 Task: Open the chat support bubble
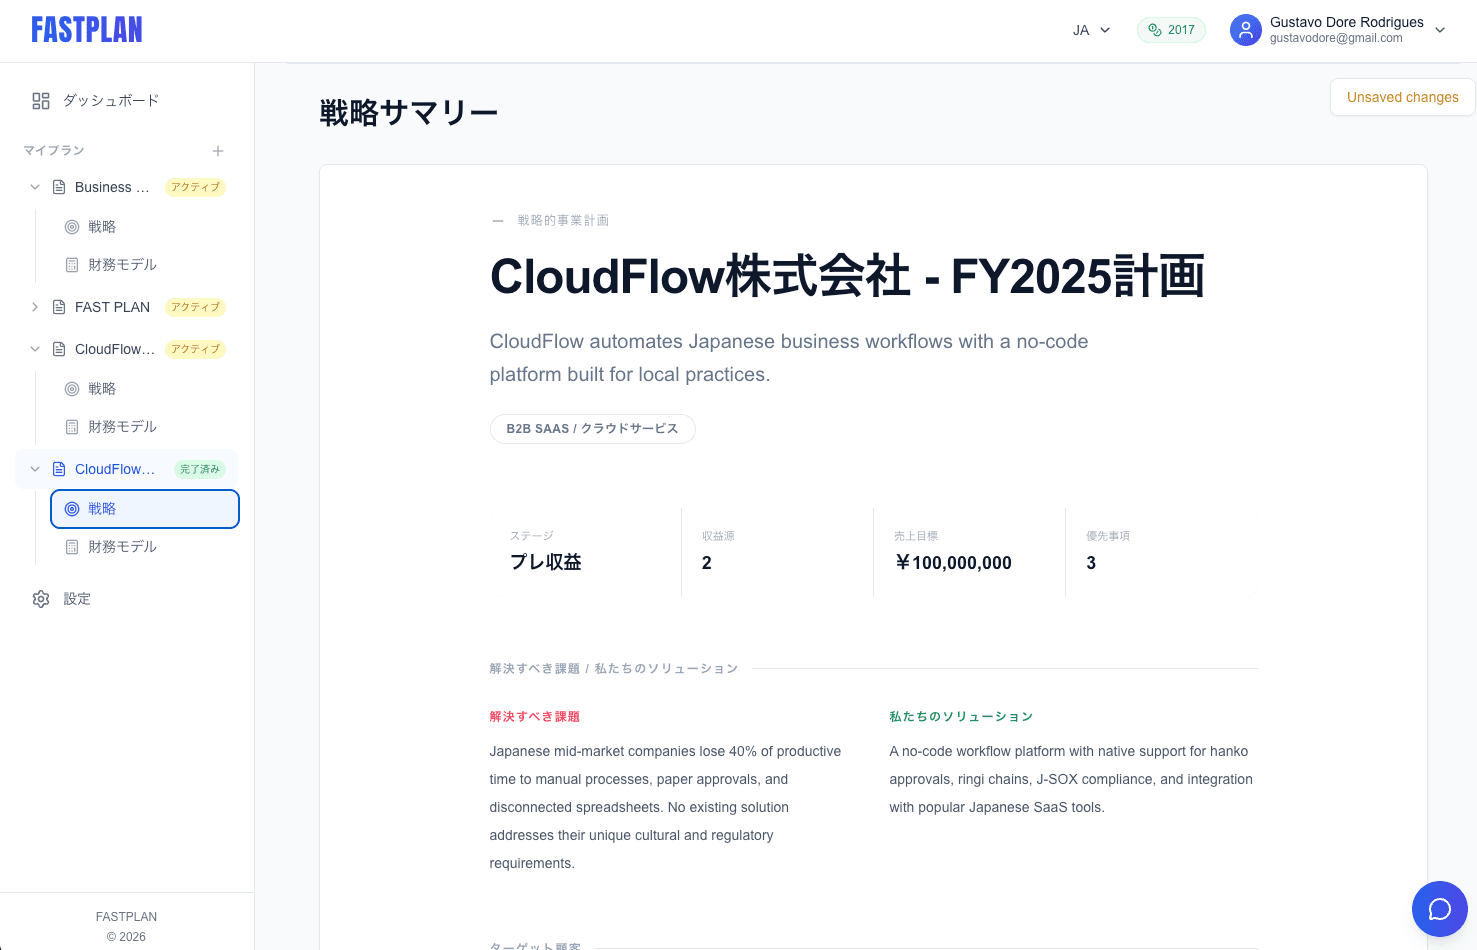tap(1440, 909)
